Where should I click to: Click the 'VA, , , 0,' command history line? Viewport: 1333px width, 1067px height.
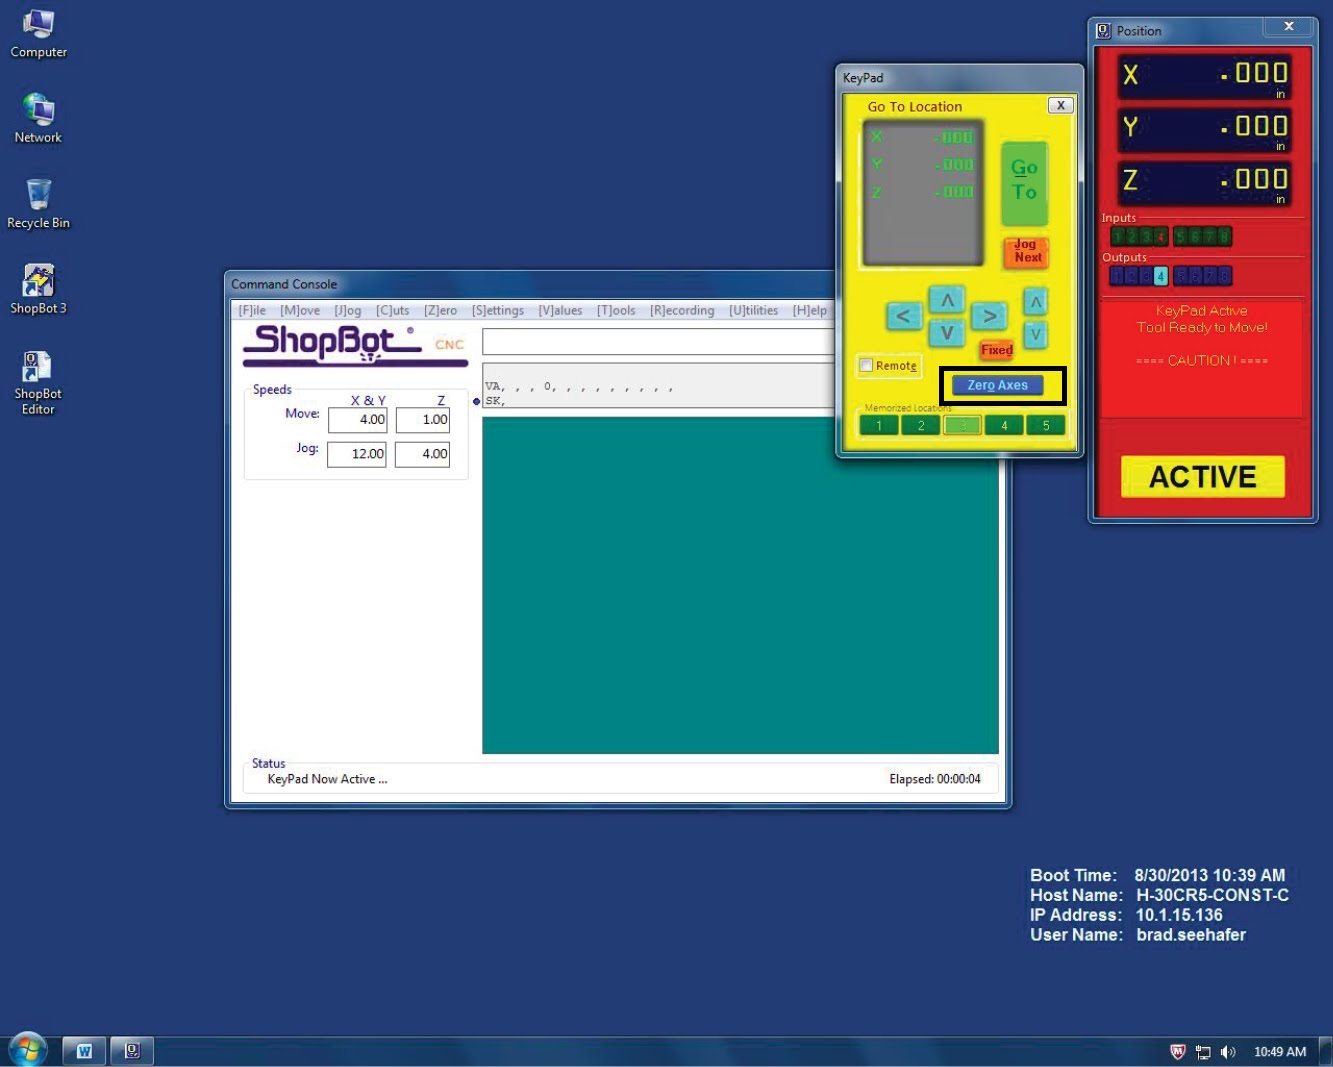tap(579, 387)
